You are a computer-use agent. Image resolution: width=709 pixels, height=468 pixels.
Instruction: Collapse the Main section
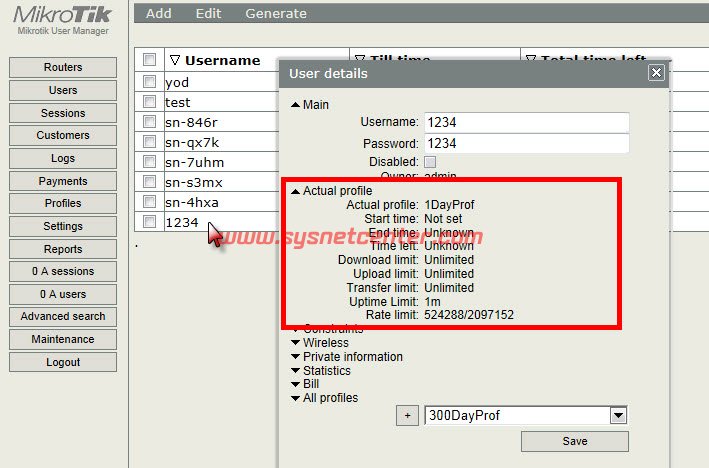[296, 105]
